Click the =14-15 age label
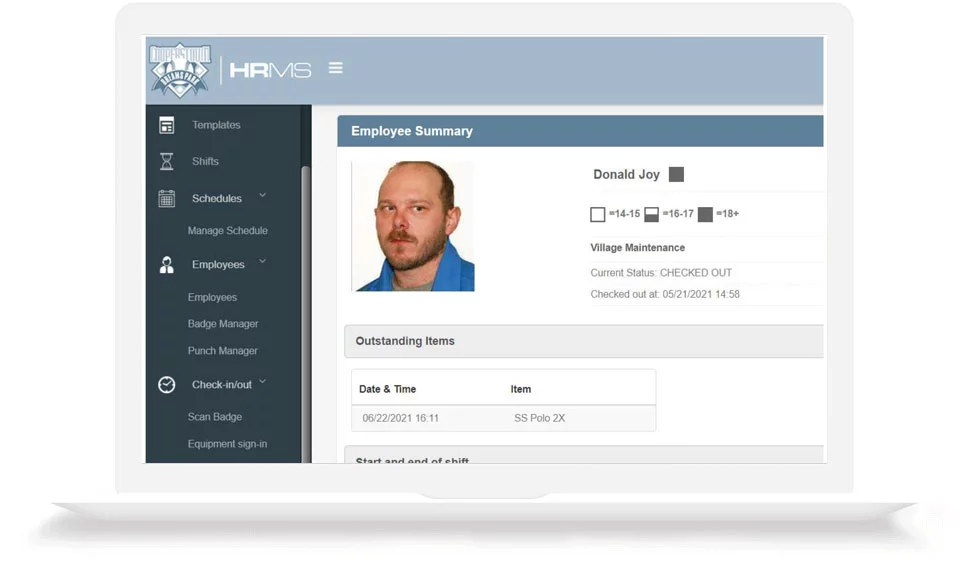 click(x=624, y=214)
